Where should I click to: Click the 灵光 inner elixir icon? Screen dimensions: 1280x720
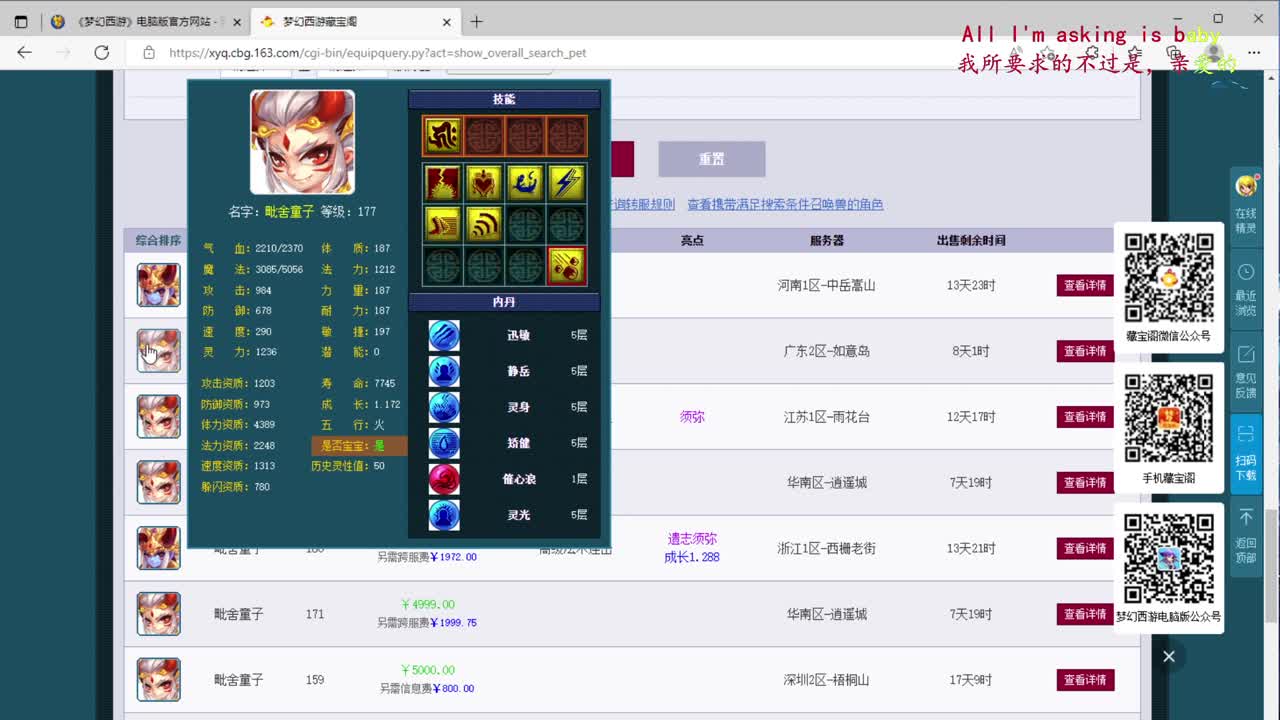[x=444, y=515]
